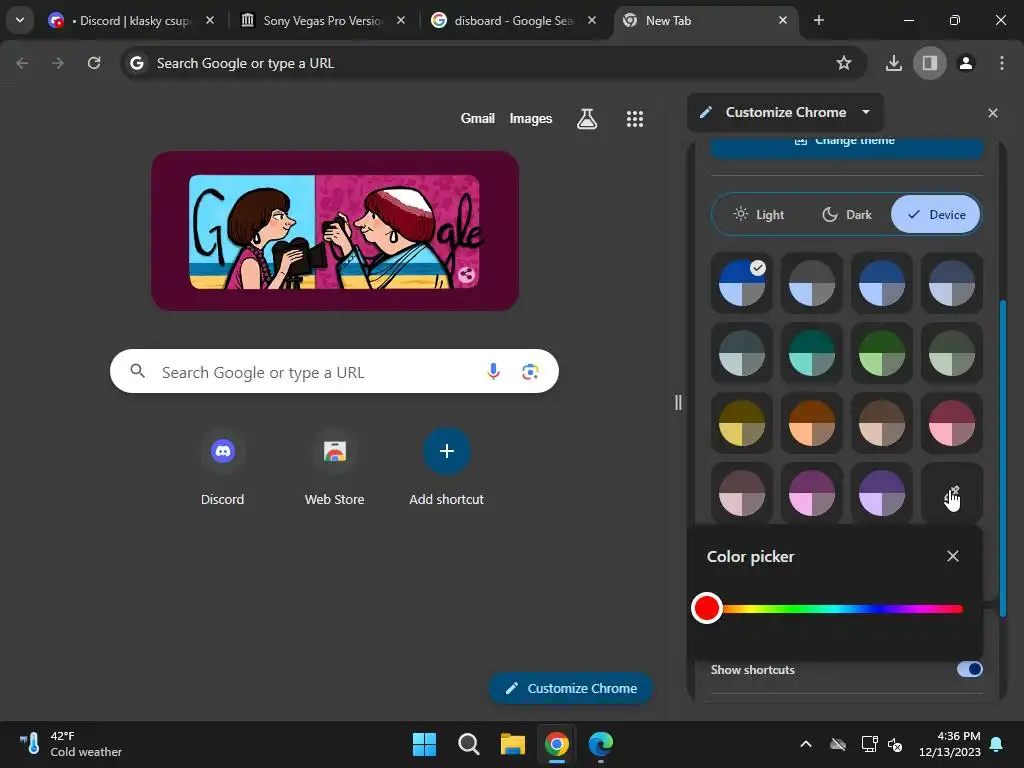Click the side panel resize handle
The height and width of the screenshot is (768, 1024).
tap(678, 402)
